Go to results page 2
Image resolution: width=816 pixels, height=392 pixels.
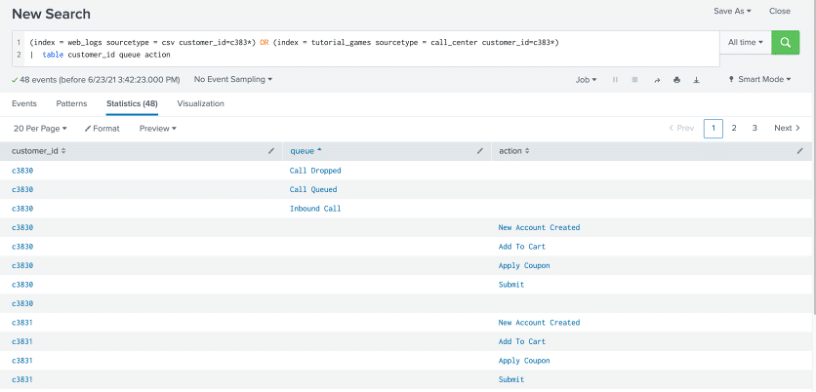pos(734,128)
